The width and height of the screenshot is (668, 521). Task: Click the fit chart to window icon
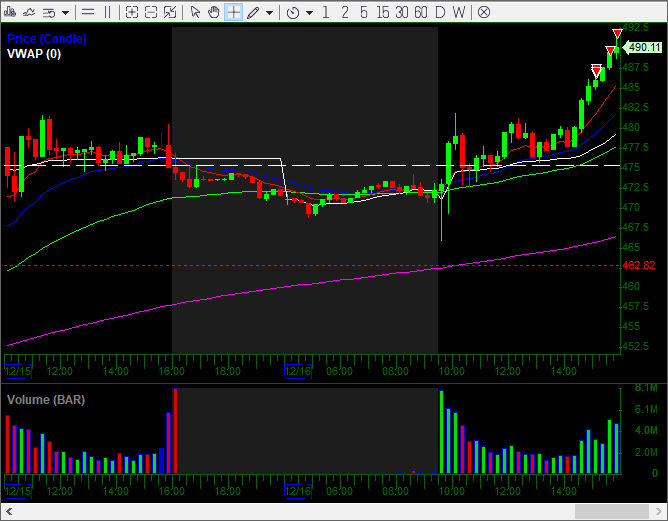point(170,12)
